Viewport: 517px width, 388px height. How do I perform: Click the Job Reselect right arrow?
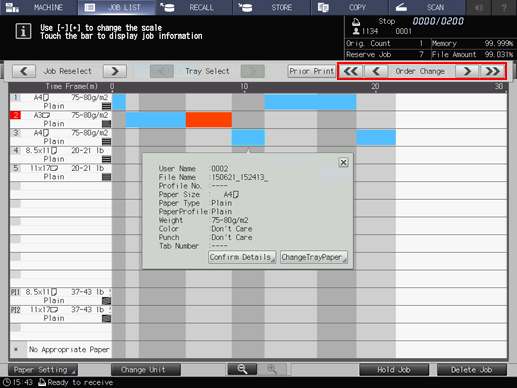point(115,71)
